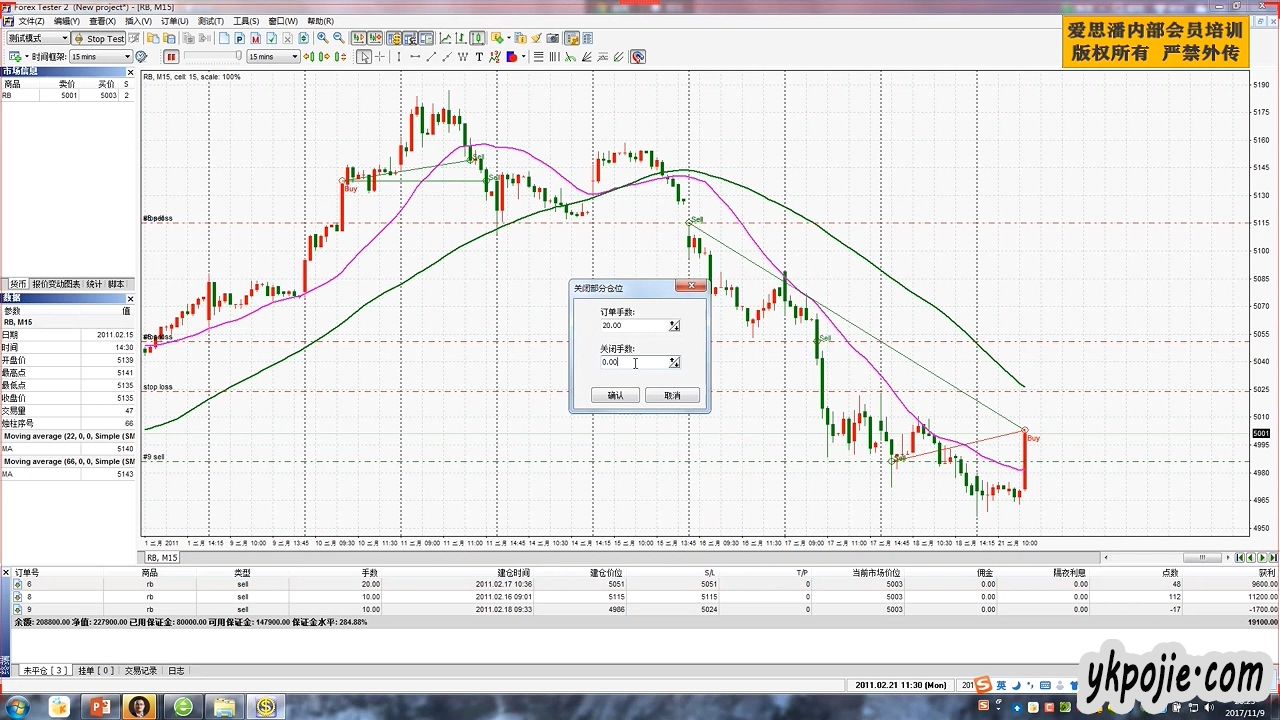Click the zoom in magnifier icon
Image resolution: width=1280 pixels, height=720 pixels.
pyautogui.click(x=323, y=38)
